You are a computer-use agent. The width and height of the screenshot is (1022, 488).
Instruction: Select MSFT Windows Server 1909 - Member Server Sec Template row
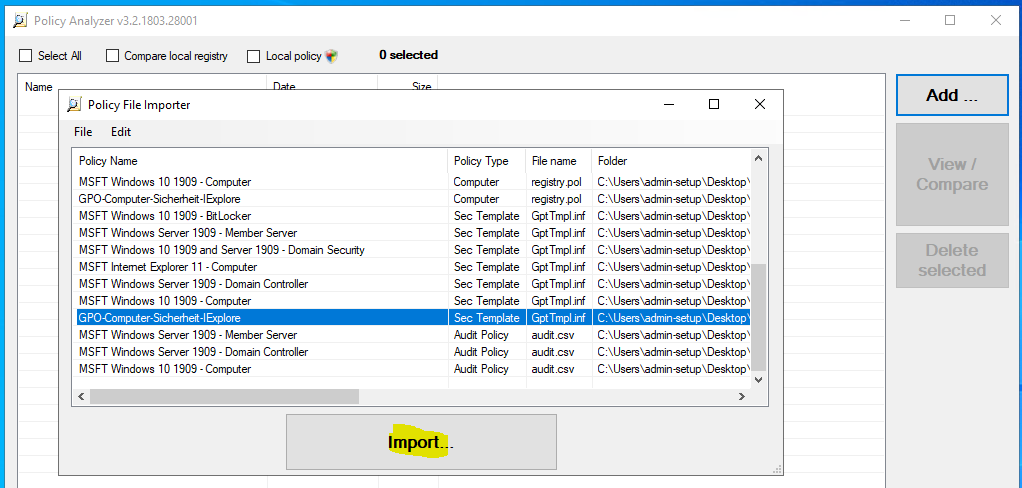click(412, 233)
